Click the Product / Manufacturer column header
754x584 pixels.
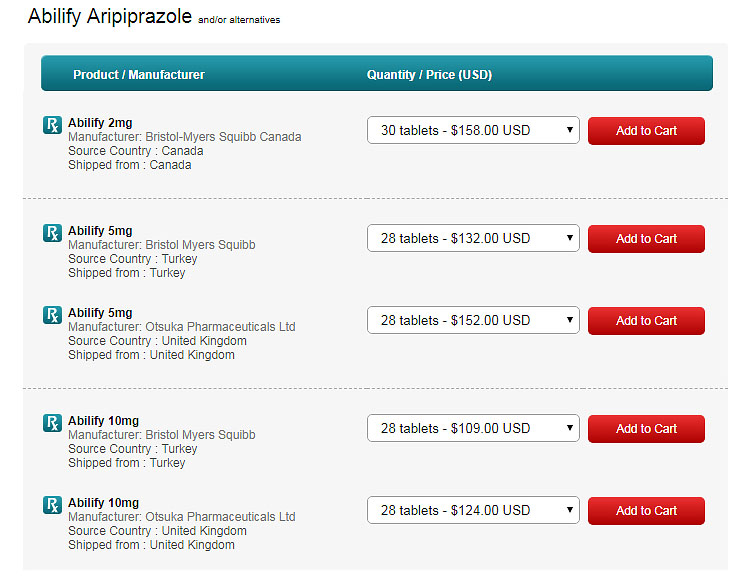pos(139,75)
